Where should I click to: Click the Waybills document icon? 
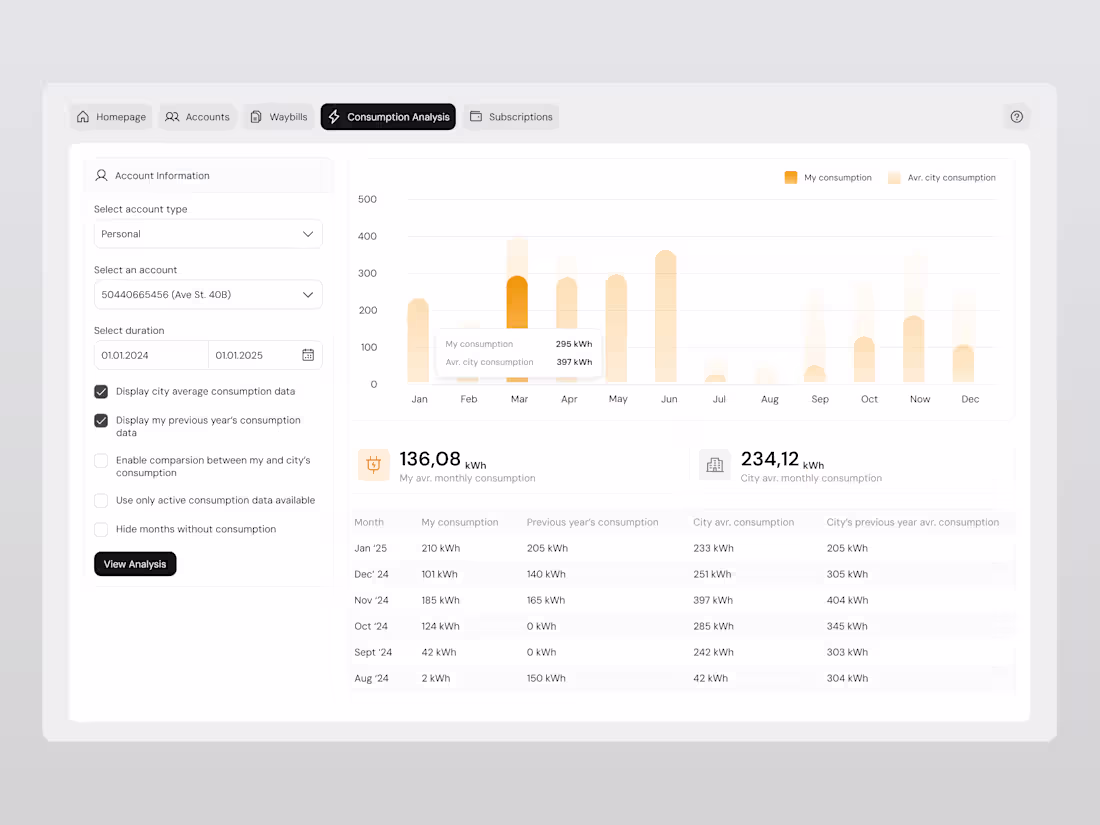coord(254,117)
